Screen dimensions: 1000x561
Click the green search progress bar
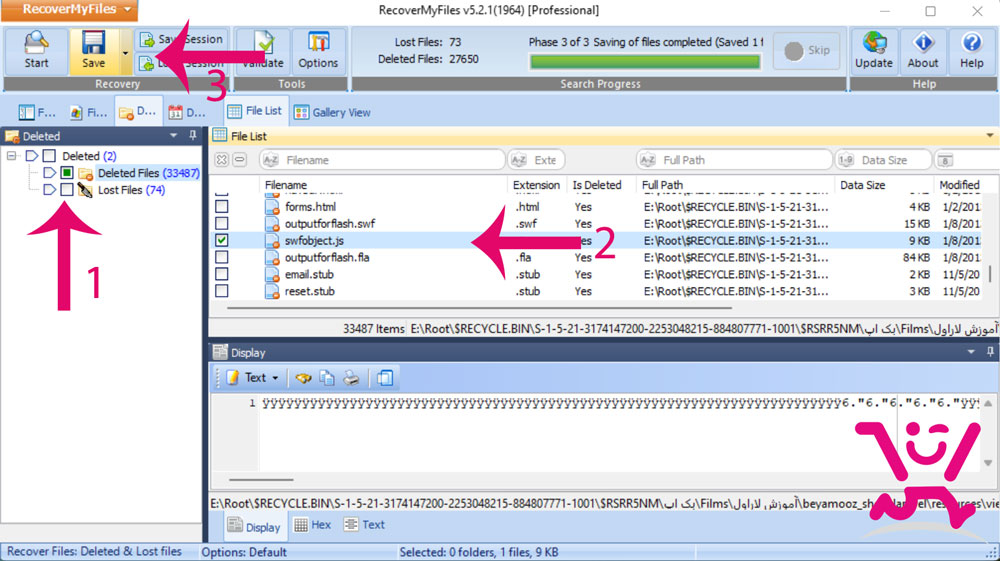click(645, 62)
